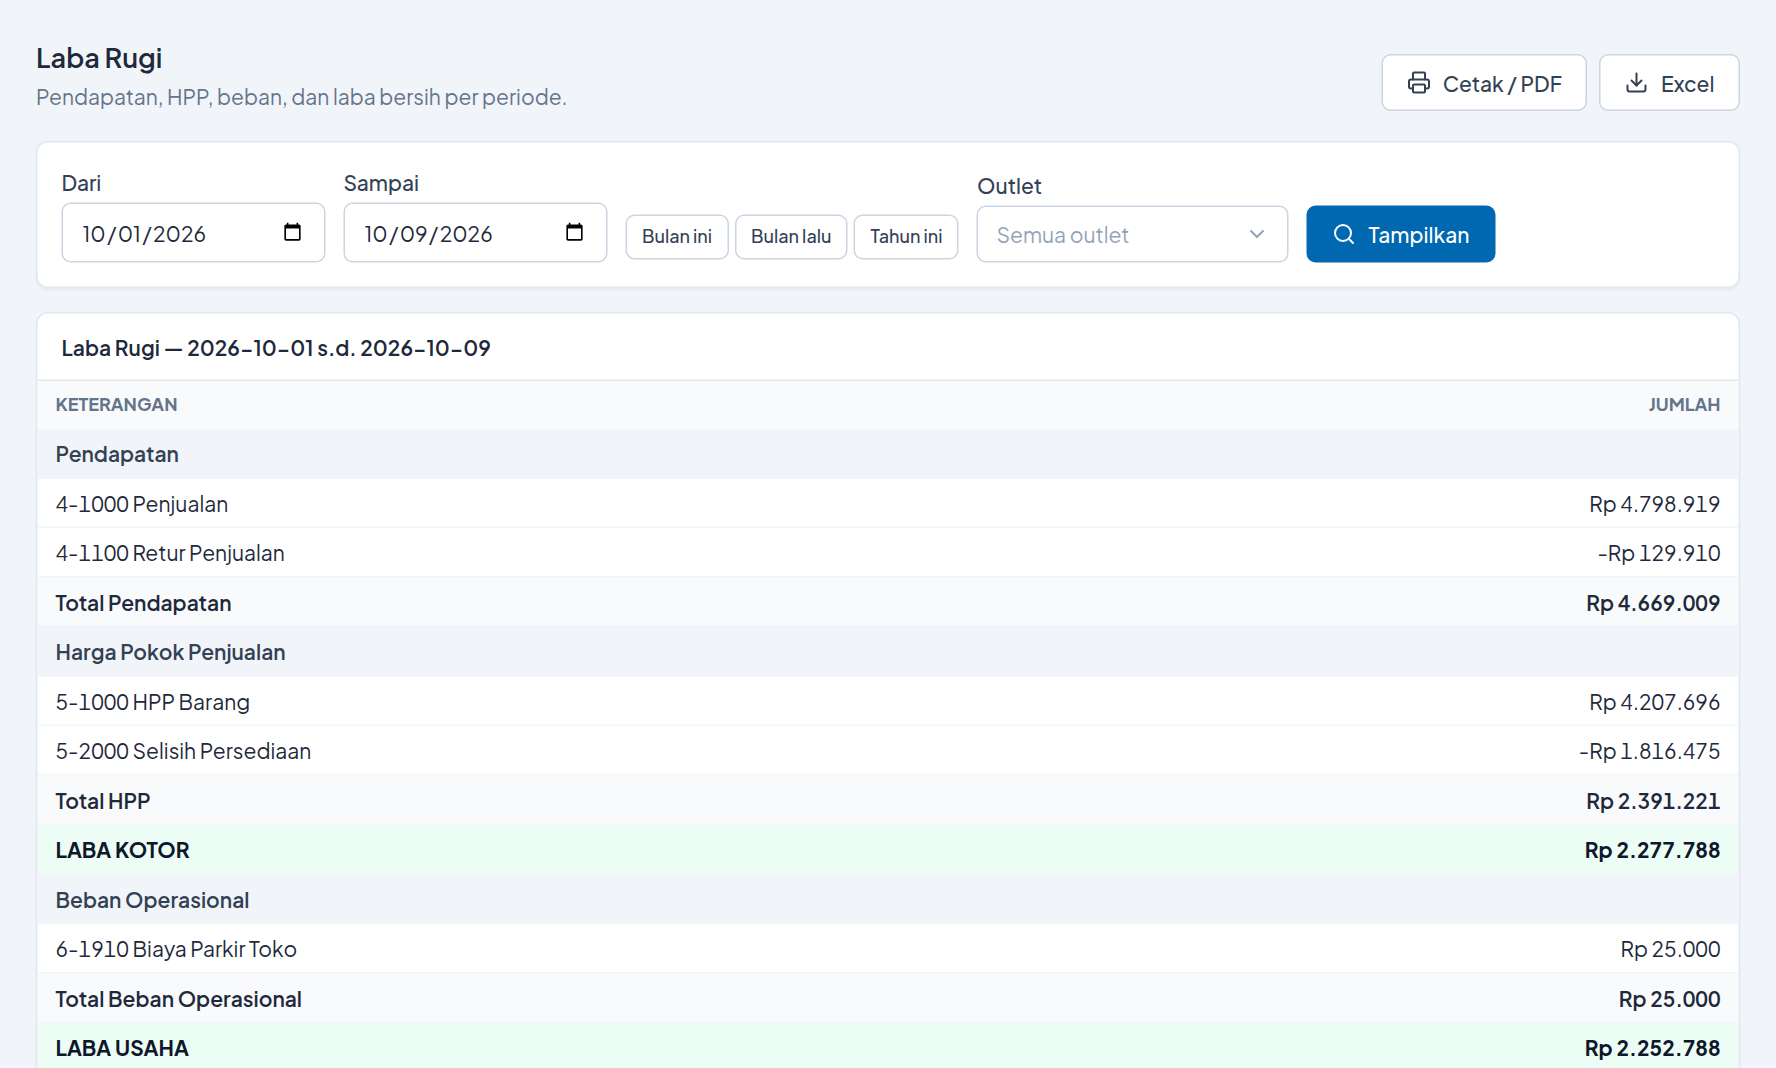
Task: Select the Tahun ini quick filter
Action: 906,237
